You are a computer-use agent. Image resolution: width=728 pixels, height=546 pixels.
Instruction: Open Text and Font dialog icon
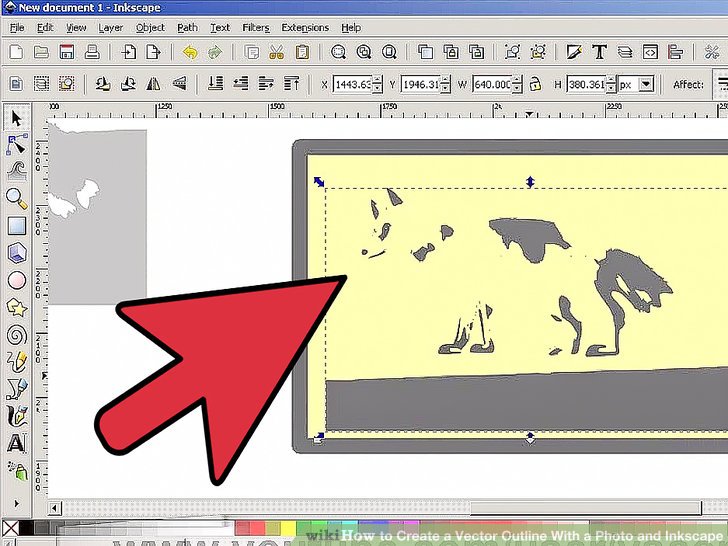click(599, 52)
